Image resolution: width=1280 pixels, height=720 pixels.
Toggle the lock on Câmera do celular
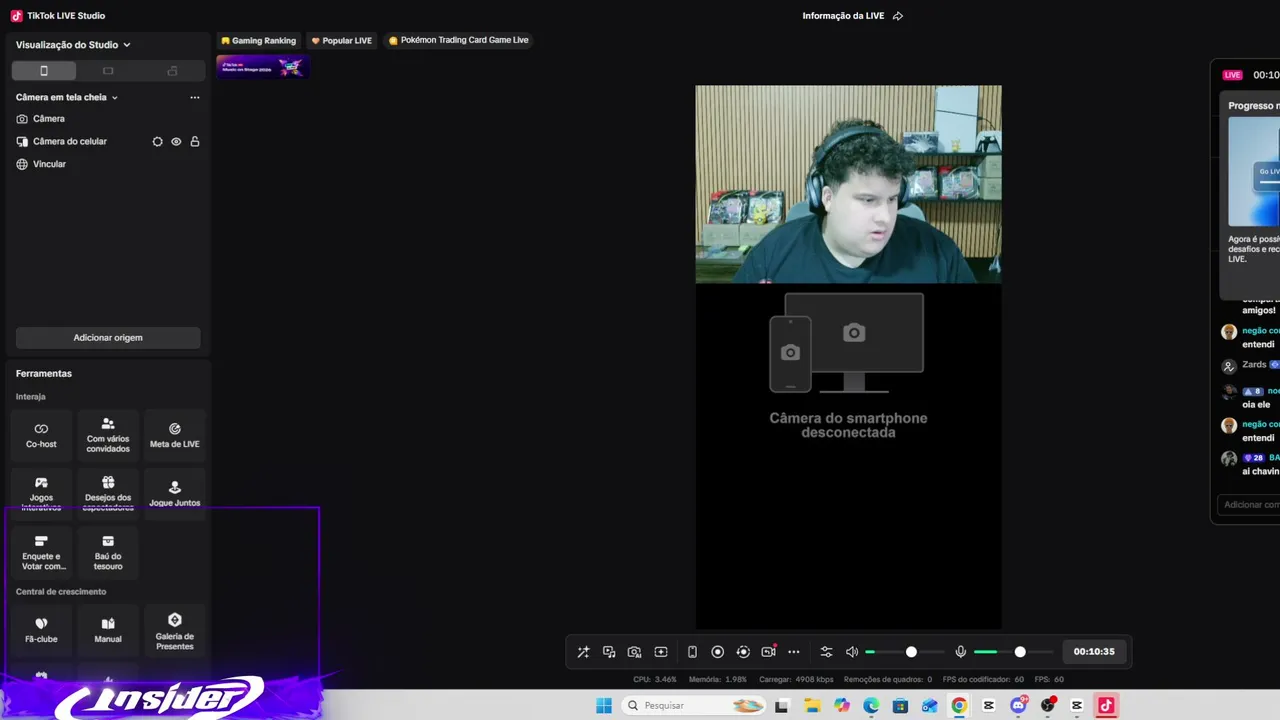coord(195,142)
